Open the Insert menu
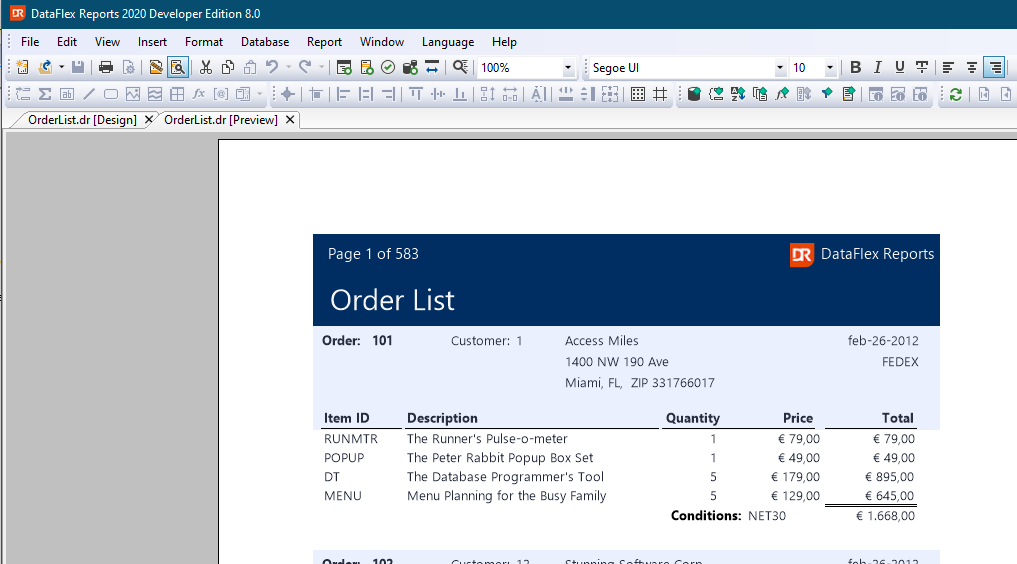 pyautogui.click(x=152, y=42)
